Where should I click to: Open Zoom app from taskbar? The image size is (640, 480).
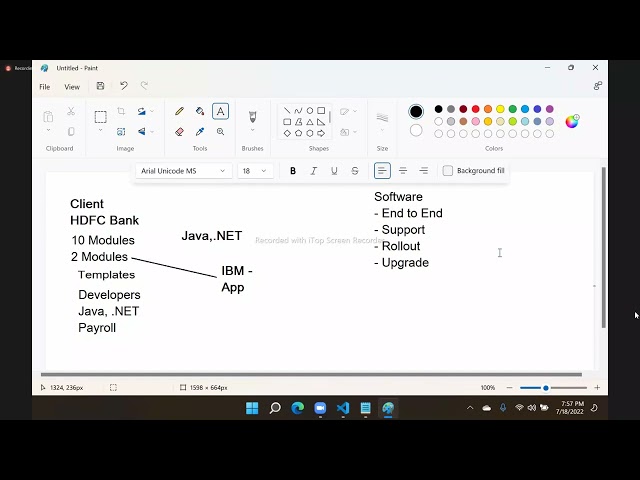320,408
